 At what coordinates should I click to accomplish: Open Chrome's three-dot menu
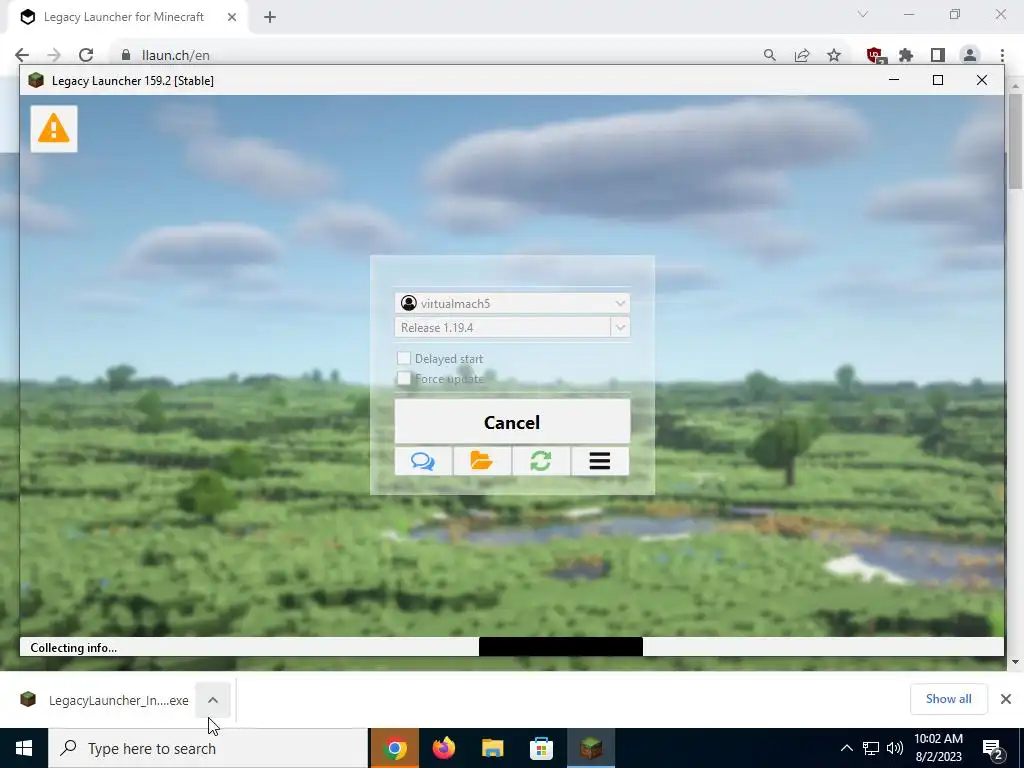click(1002, 55)
